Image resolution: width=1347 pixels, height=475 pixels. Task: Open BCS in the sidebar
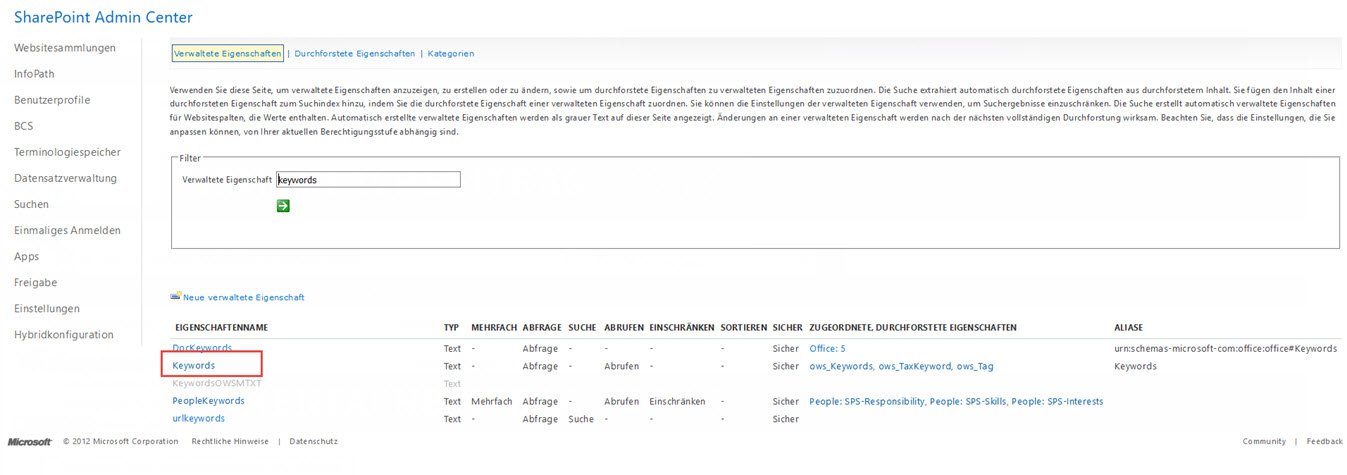[24, 126]
